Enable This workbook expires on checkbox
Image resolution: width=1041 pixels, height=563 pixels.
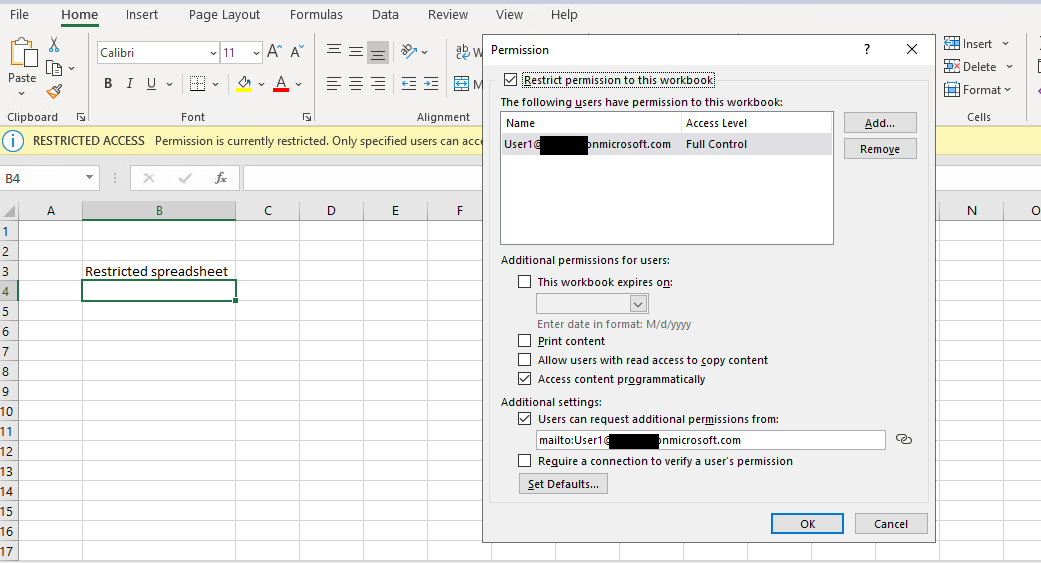click(524, 282)
